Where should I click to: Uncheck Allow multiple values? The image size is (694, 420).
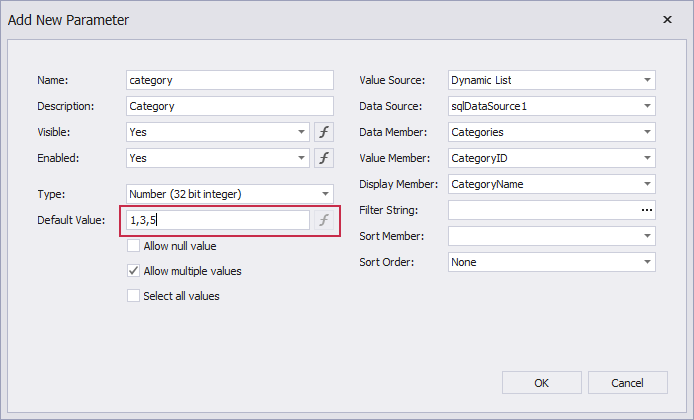tap(134, 271)
